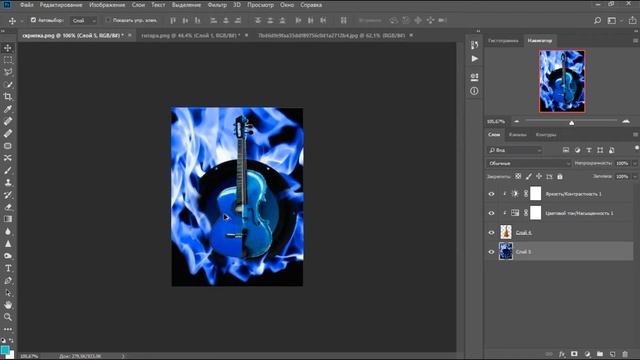Hide the Слой 4 layer
The image size is (640, 360).
tap(491, 232)
